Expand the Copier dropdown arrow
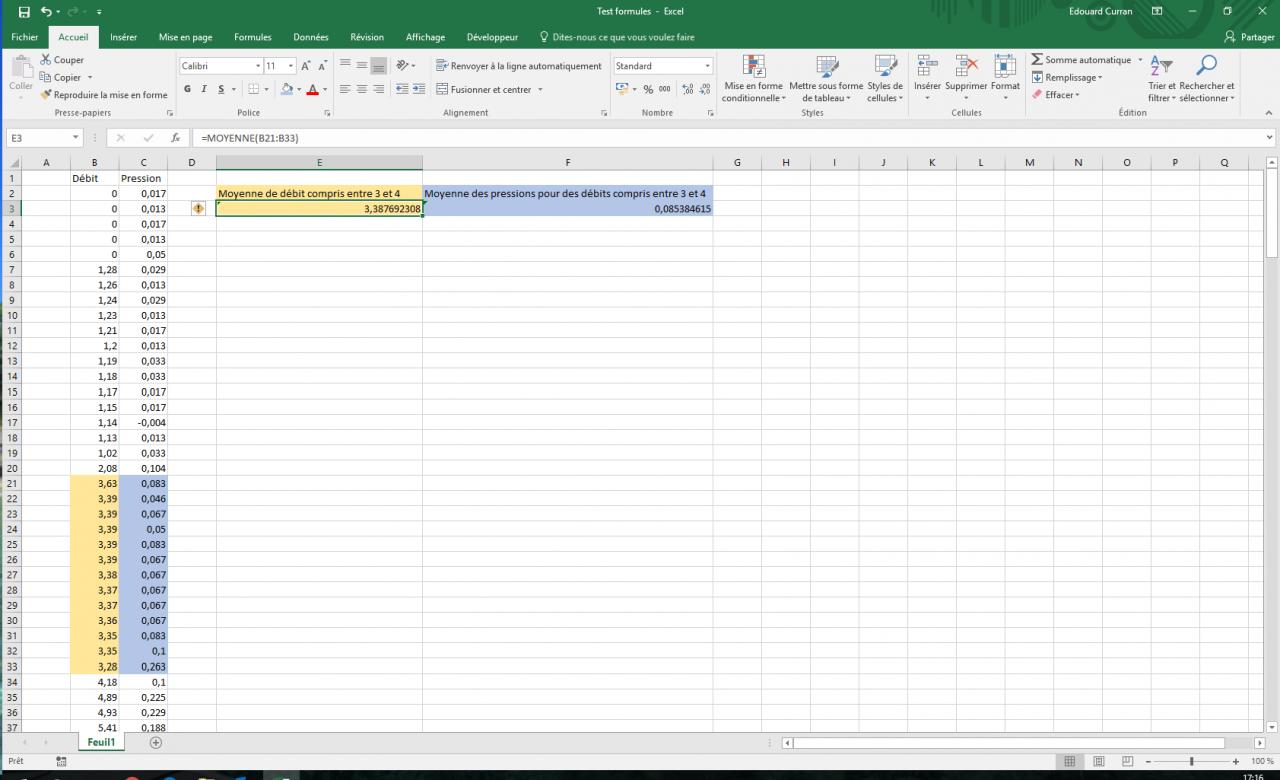Viewport: 1280px width, 780px height. click(x=89, y=77)
